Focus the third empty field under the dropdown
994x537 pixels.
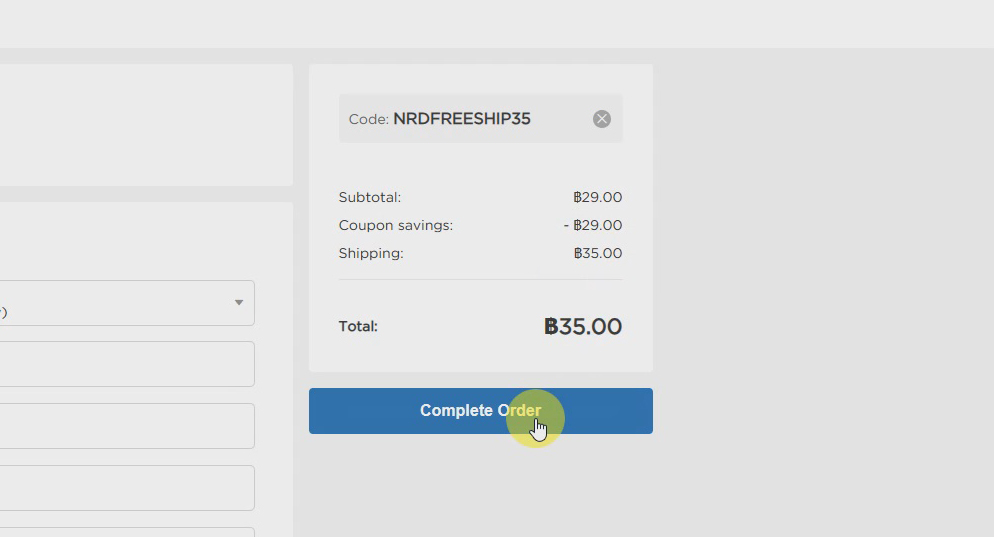tap(127, 488)
